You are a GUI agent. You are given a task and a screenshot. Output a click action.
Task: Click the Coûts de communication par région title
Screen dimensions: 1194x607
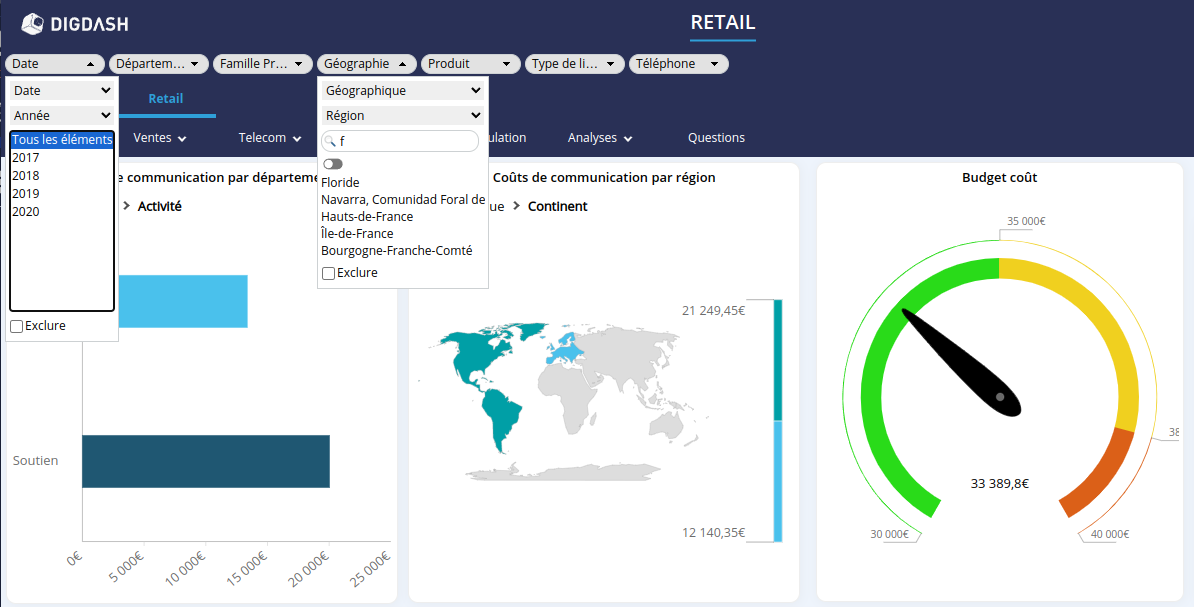[604, 177]
